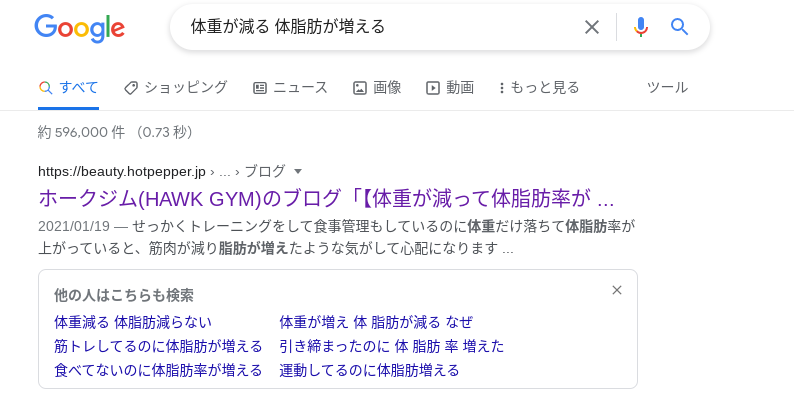Screen dimensions: 794x401
Task: Go to the 動画 tab
Action: point(450,88)
